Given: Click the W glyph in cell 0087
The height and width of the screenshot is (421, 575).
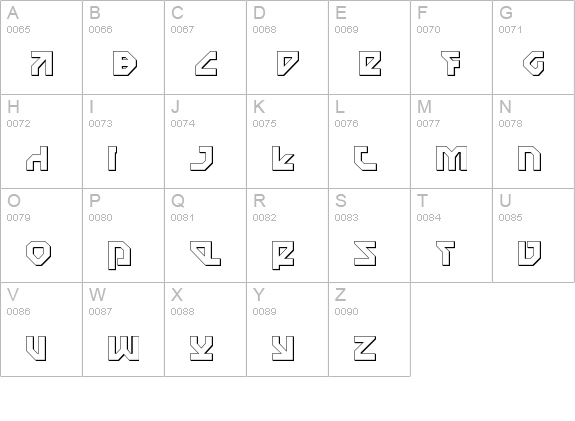Looking at the screenshot, I should pyautogui.click(x=124, y=348).
